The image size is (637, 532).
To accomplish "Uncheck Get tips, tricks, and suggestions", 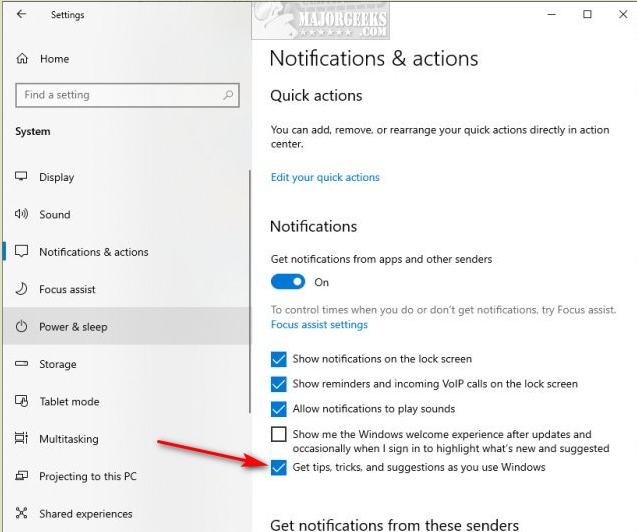I will click(x=279, y=467).
